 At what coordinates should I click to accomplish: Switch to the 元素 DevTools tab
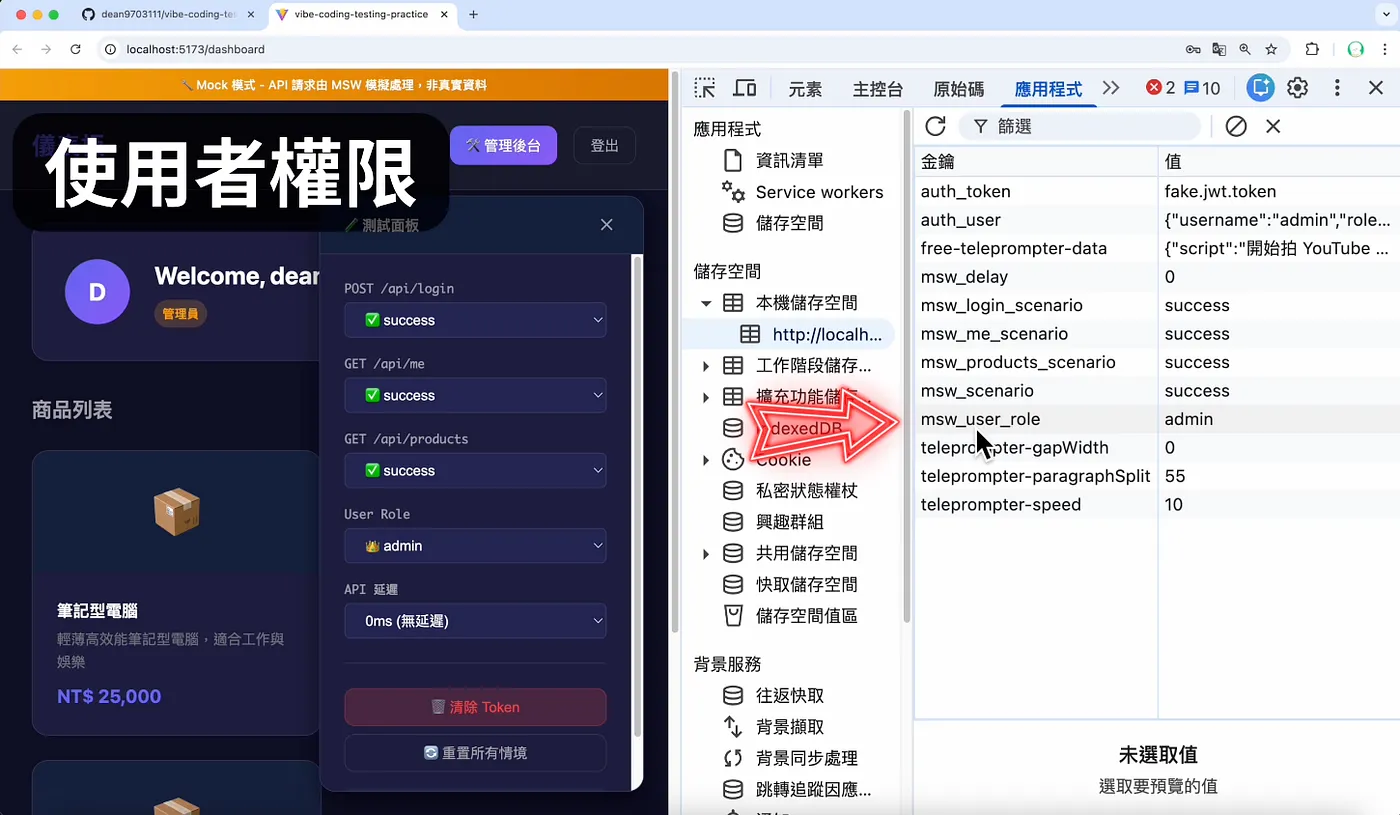click(x=805, y=89)
